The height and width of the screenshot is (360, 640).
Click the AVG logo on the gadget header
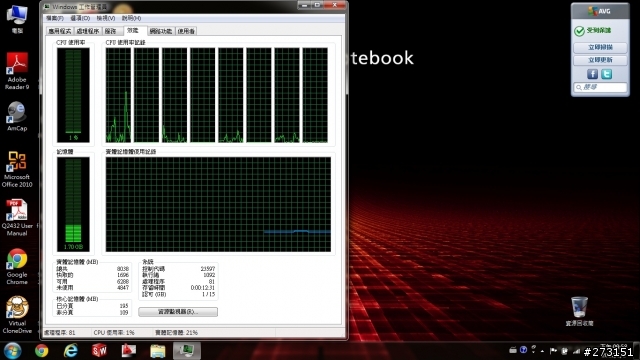(600, 11)
